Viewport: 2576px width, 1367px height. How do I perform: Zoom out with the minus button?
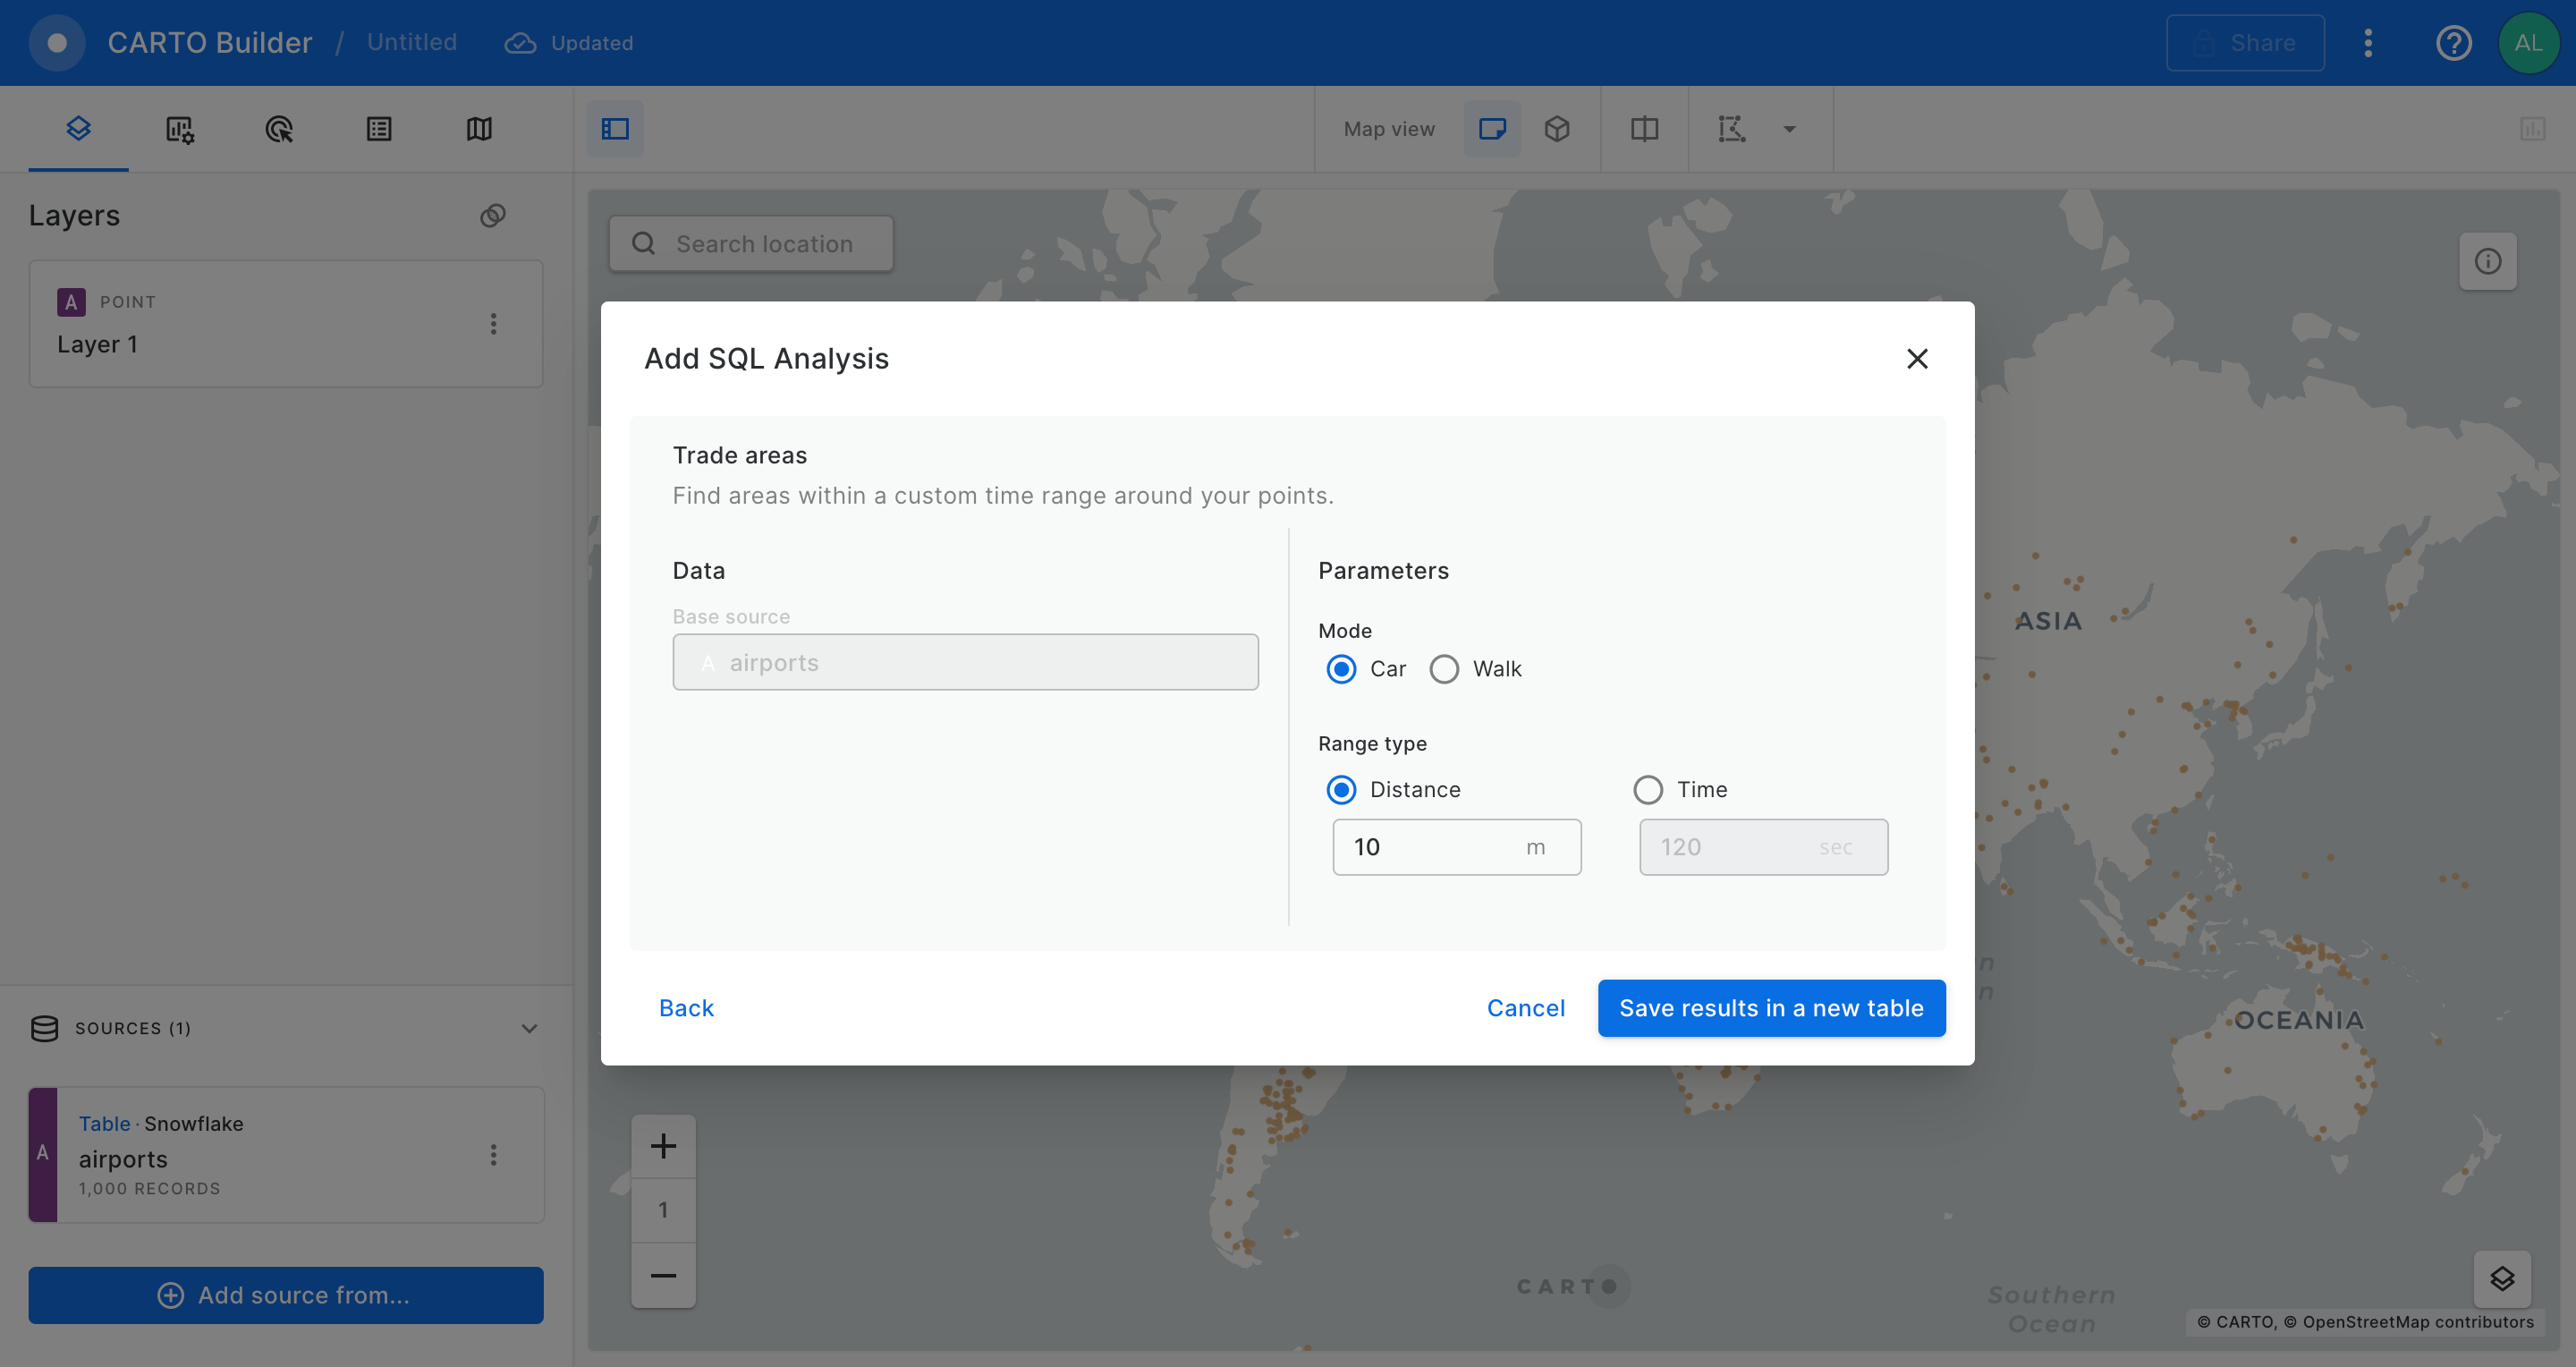tap(663, 1275)
